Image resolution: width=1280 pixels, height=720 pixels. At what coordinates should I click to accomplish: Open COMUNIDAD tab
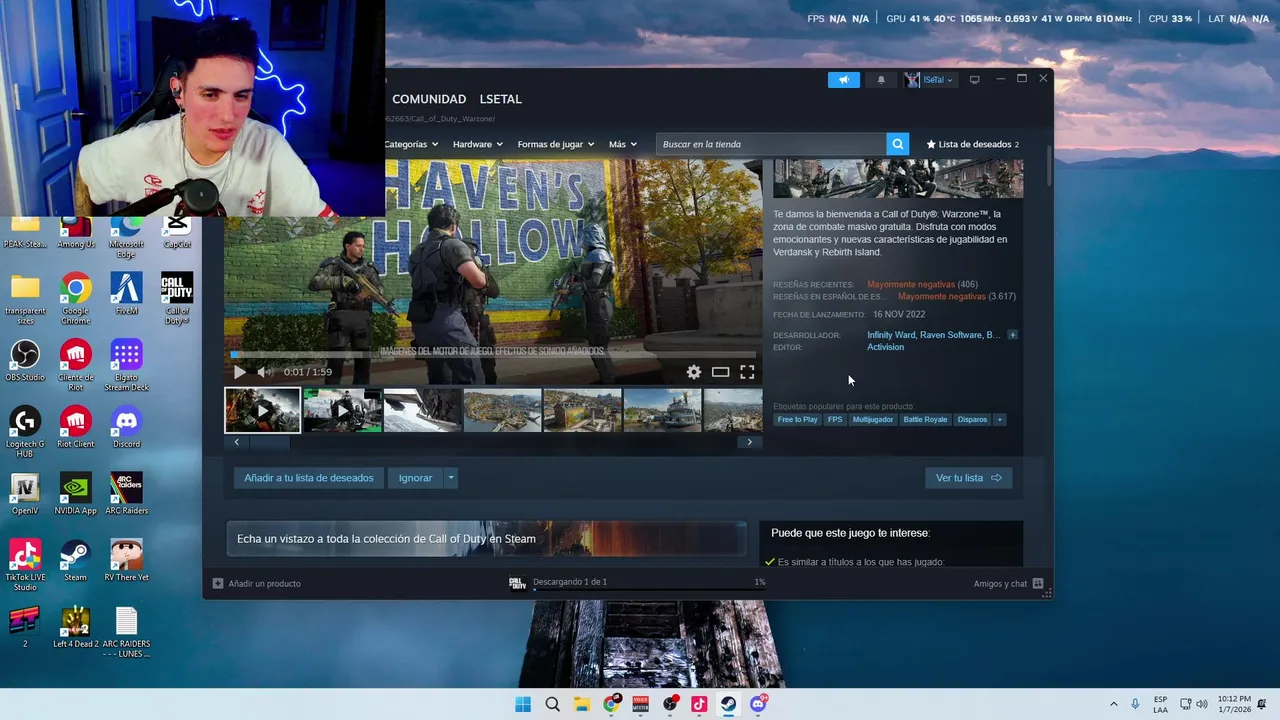click(429, 99)
